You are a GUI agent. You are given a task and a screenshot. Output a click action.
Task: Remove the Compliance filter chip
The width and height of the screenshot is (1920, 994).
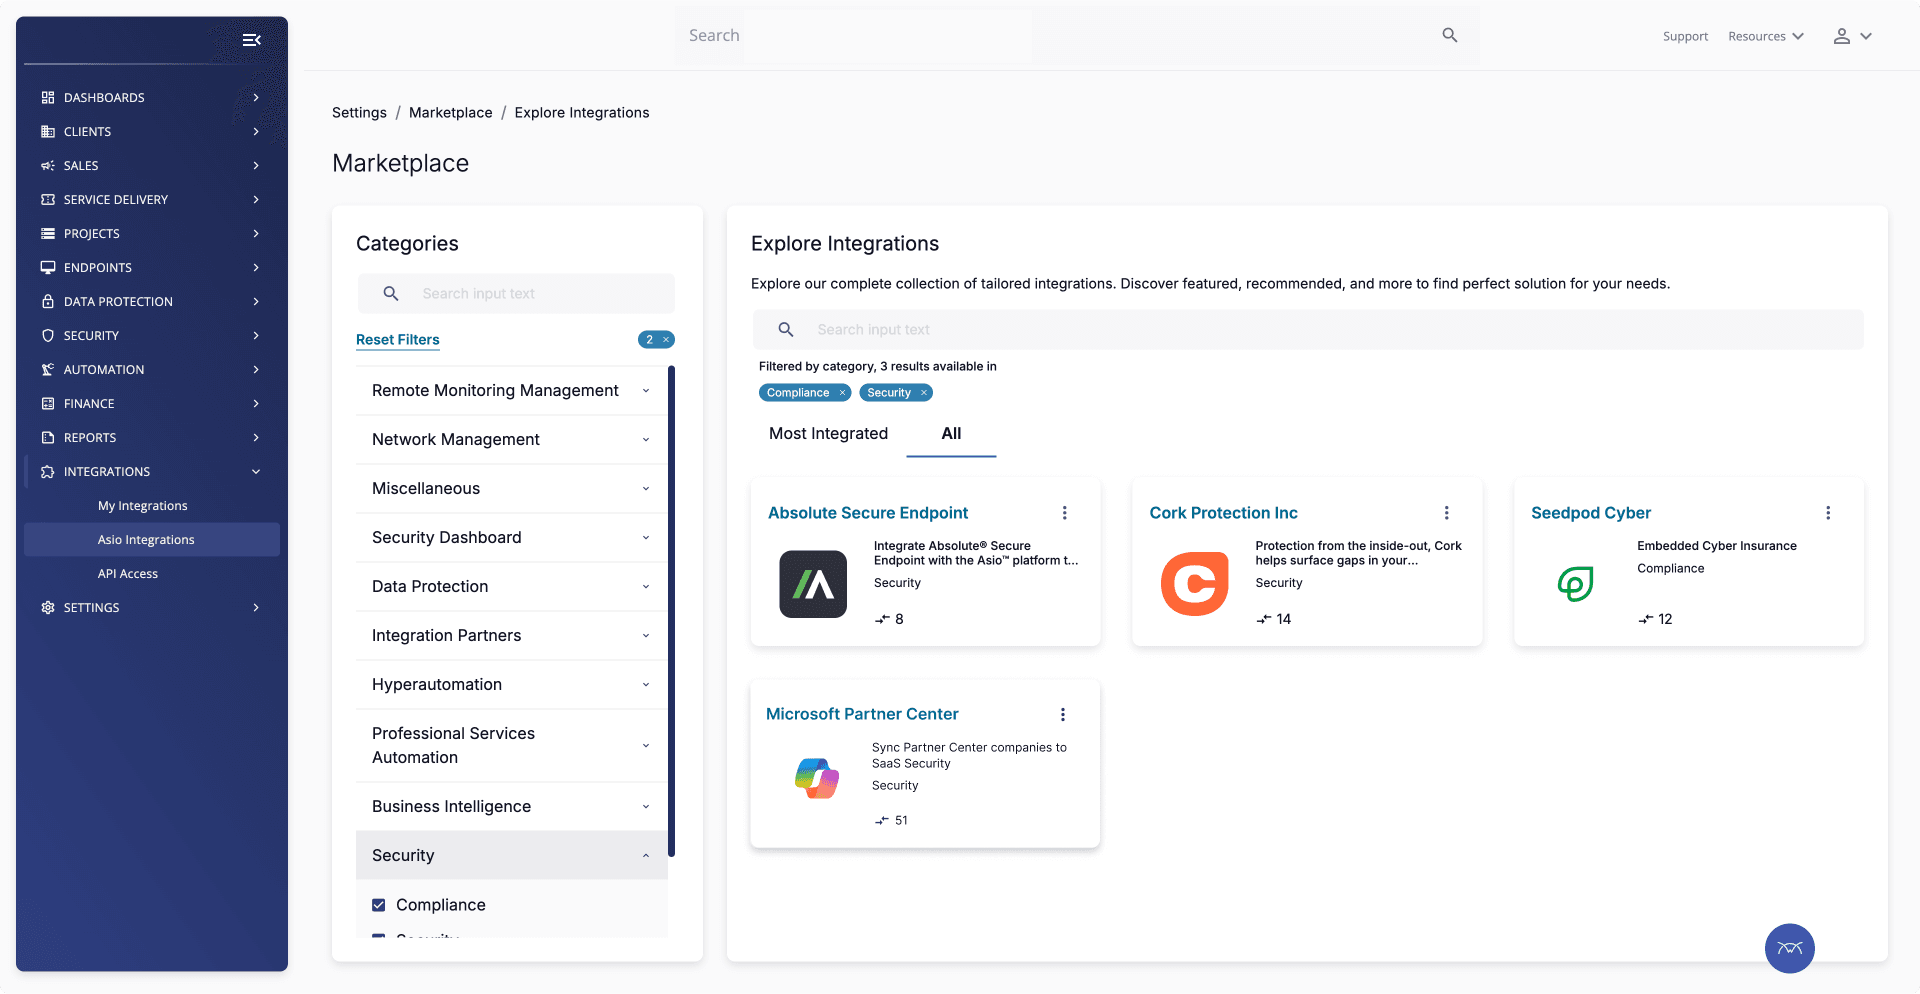coord(843,393)
